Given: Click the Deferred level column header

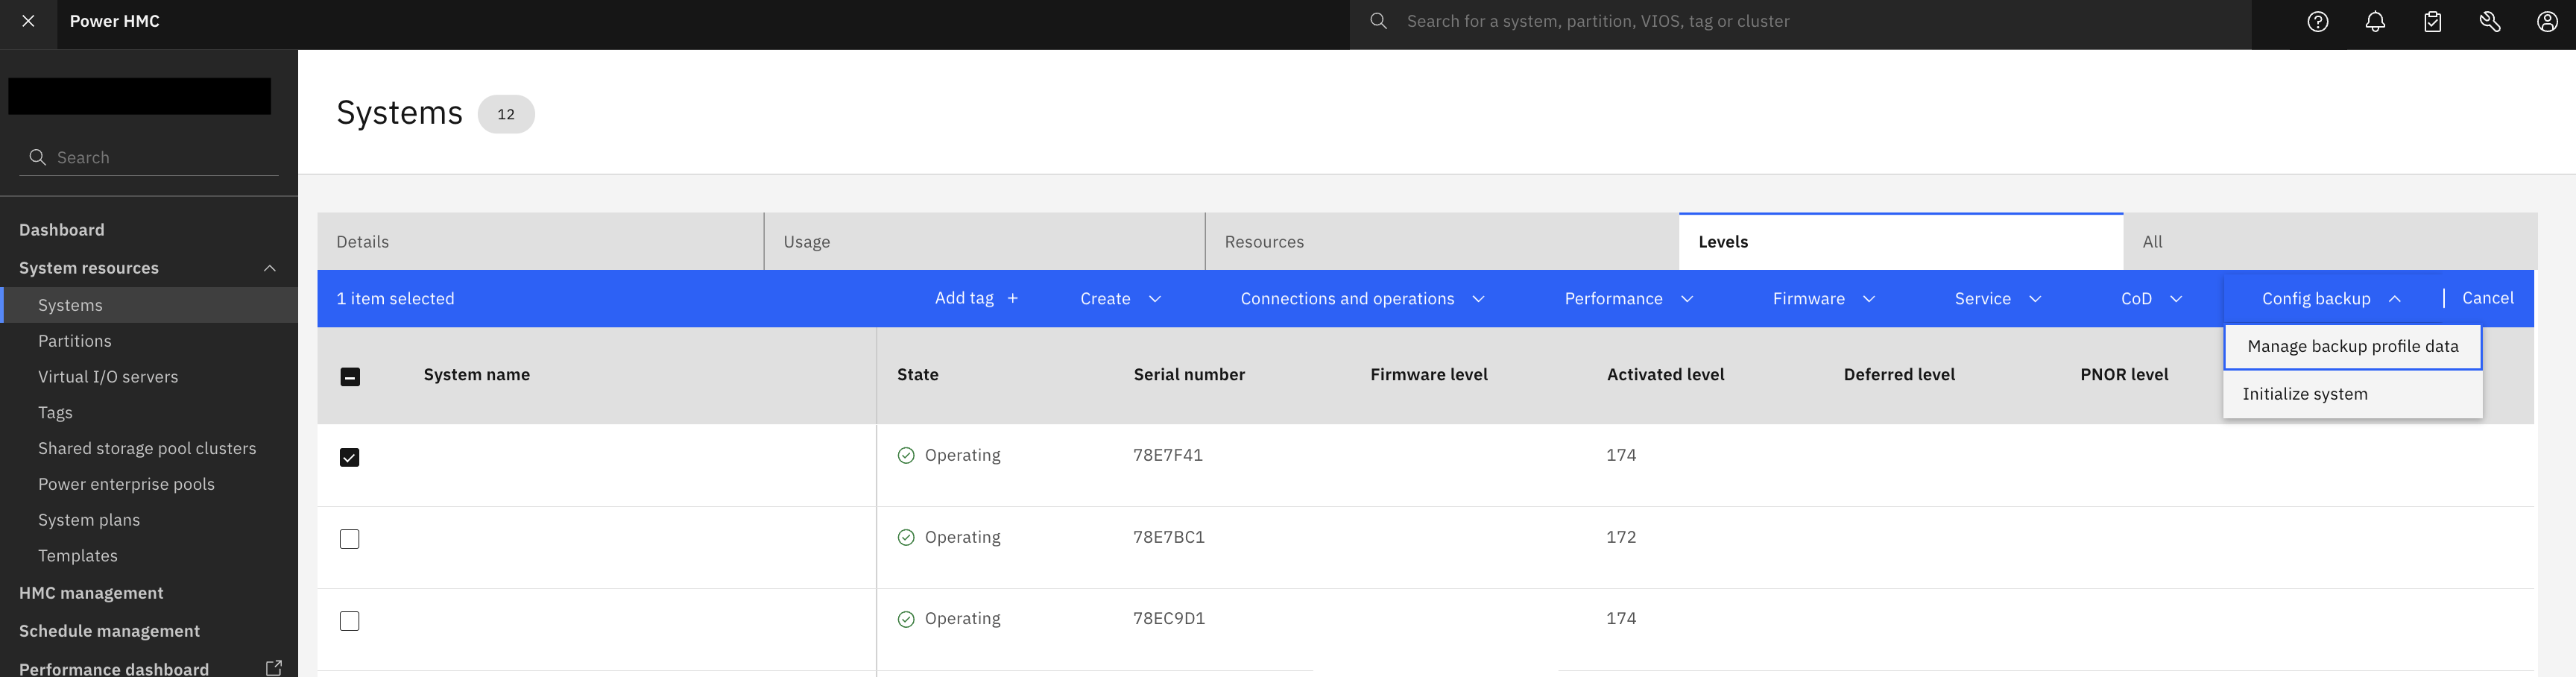Looking at the screenshot, I should (x=1899, y=375).
